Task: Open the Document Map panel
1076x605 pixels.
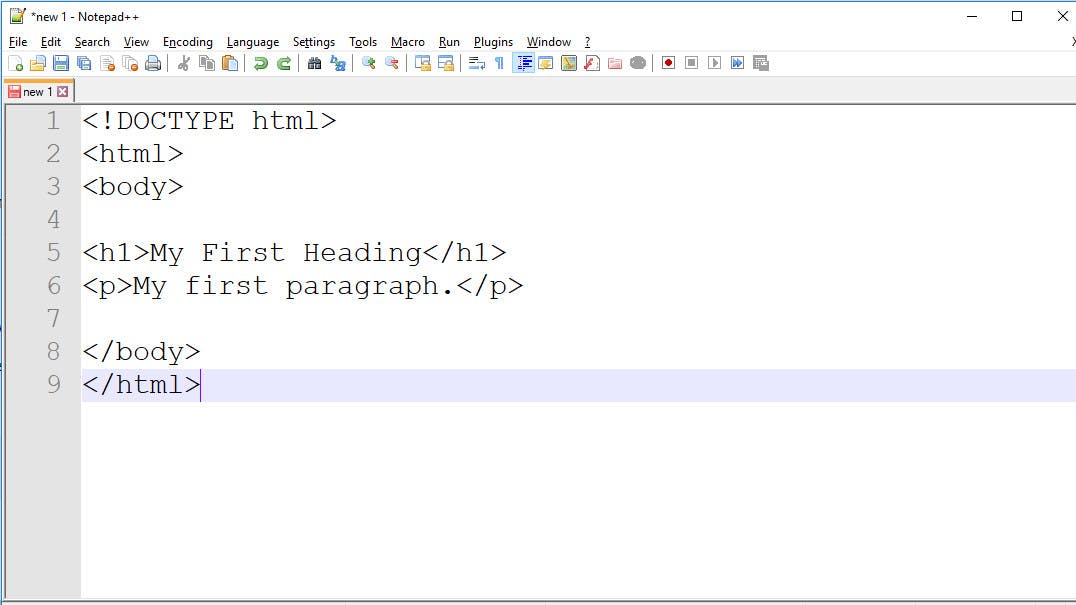Action: (567, 63)
